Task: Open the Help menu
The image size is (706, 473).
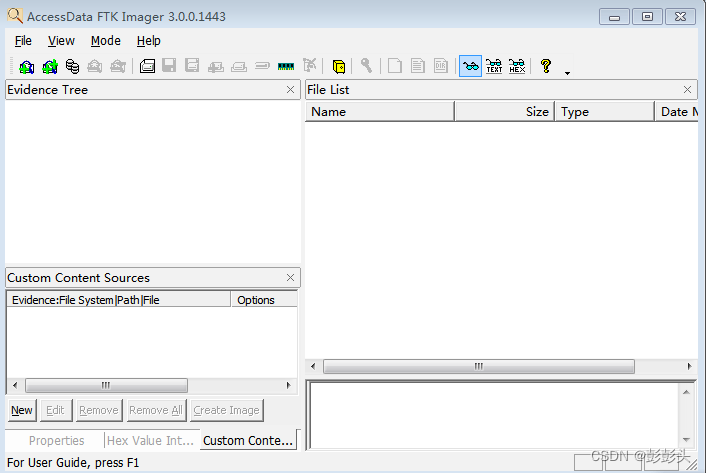Action: pyautogui.click(x=149, y=41)
